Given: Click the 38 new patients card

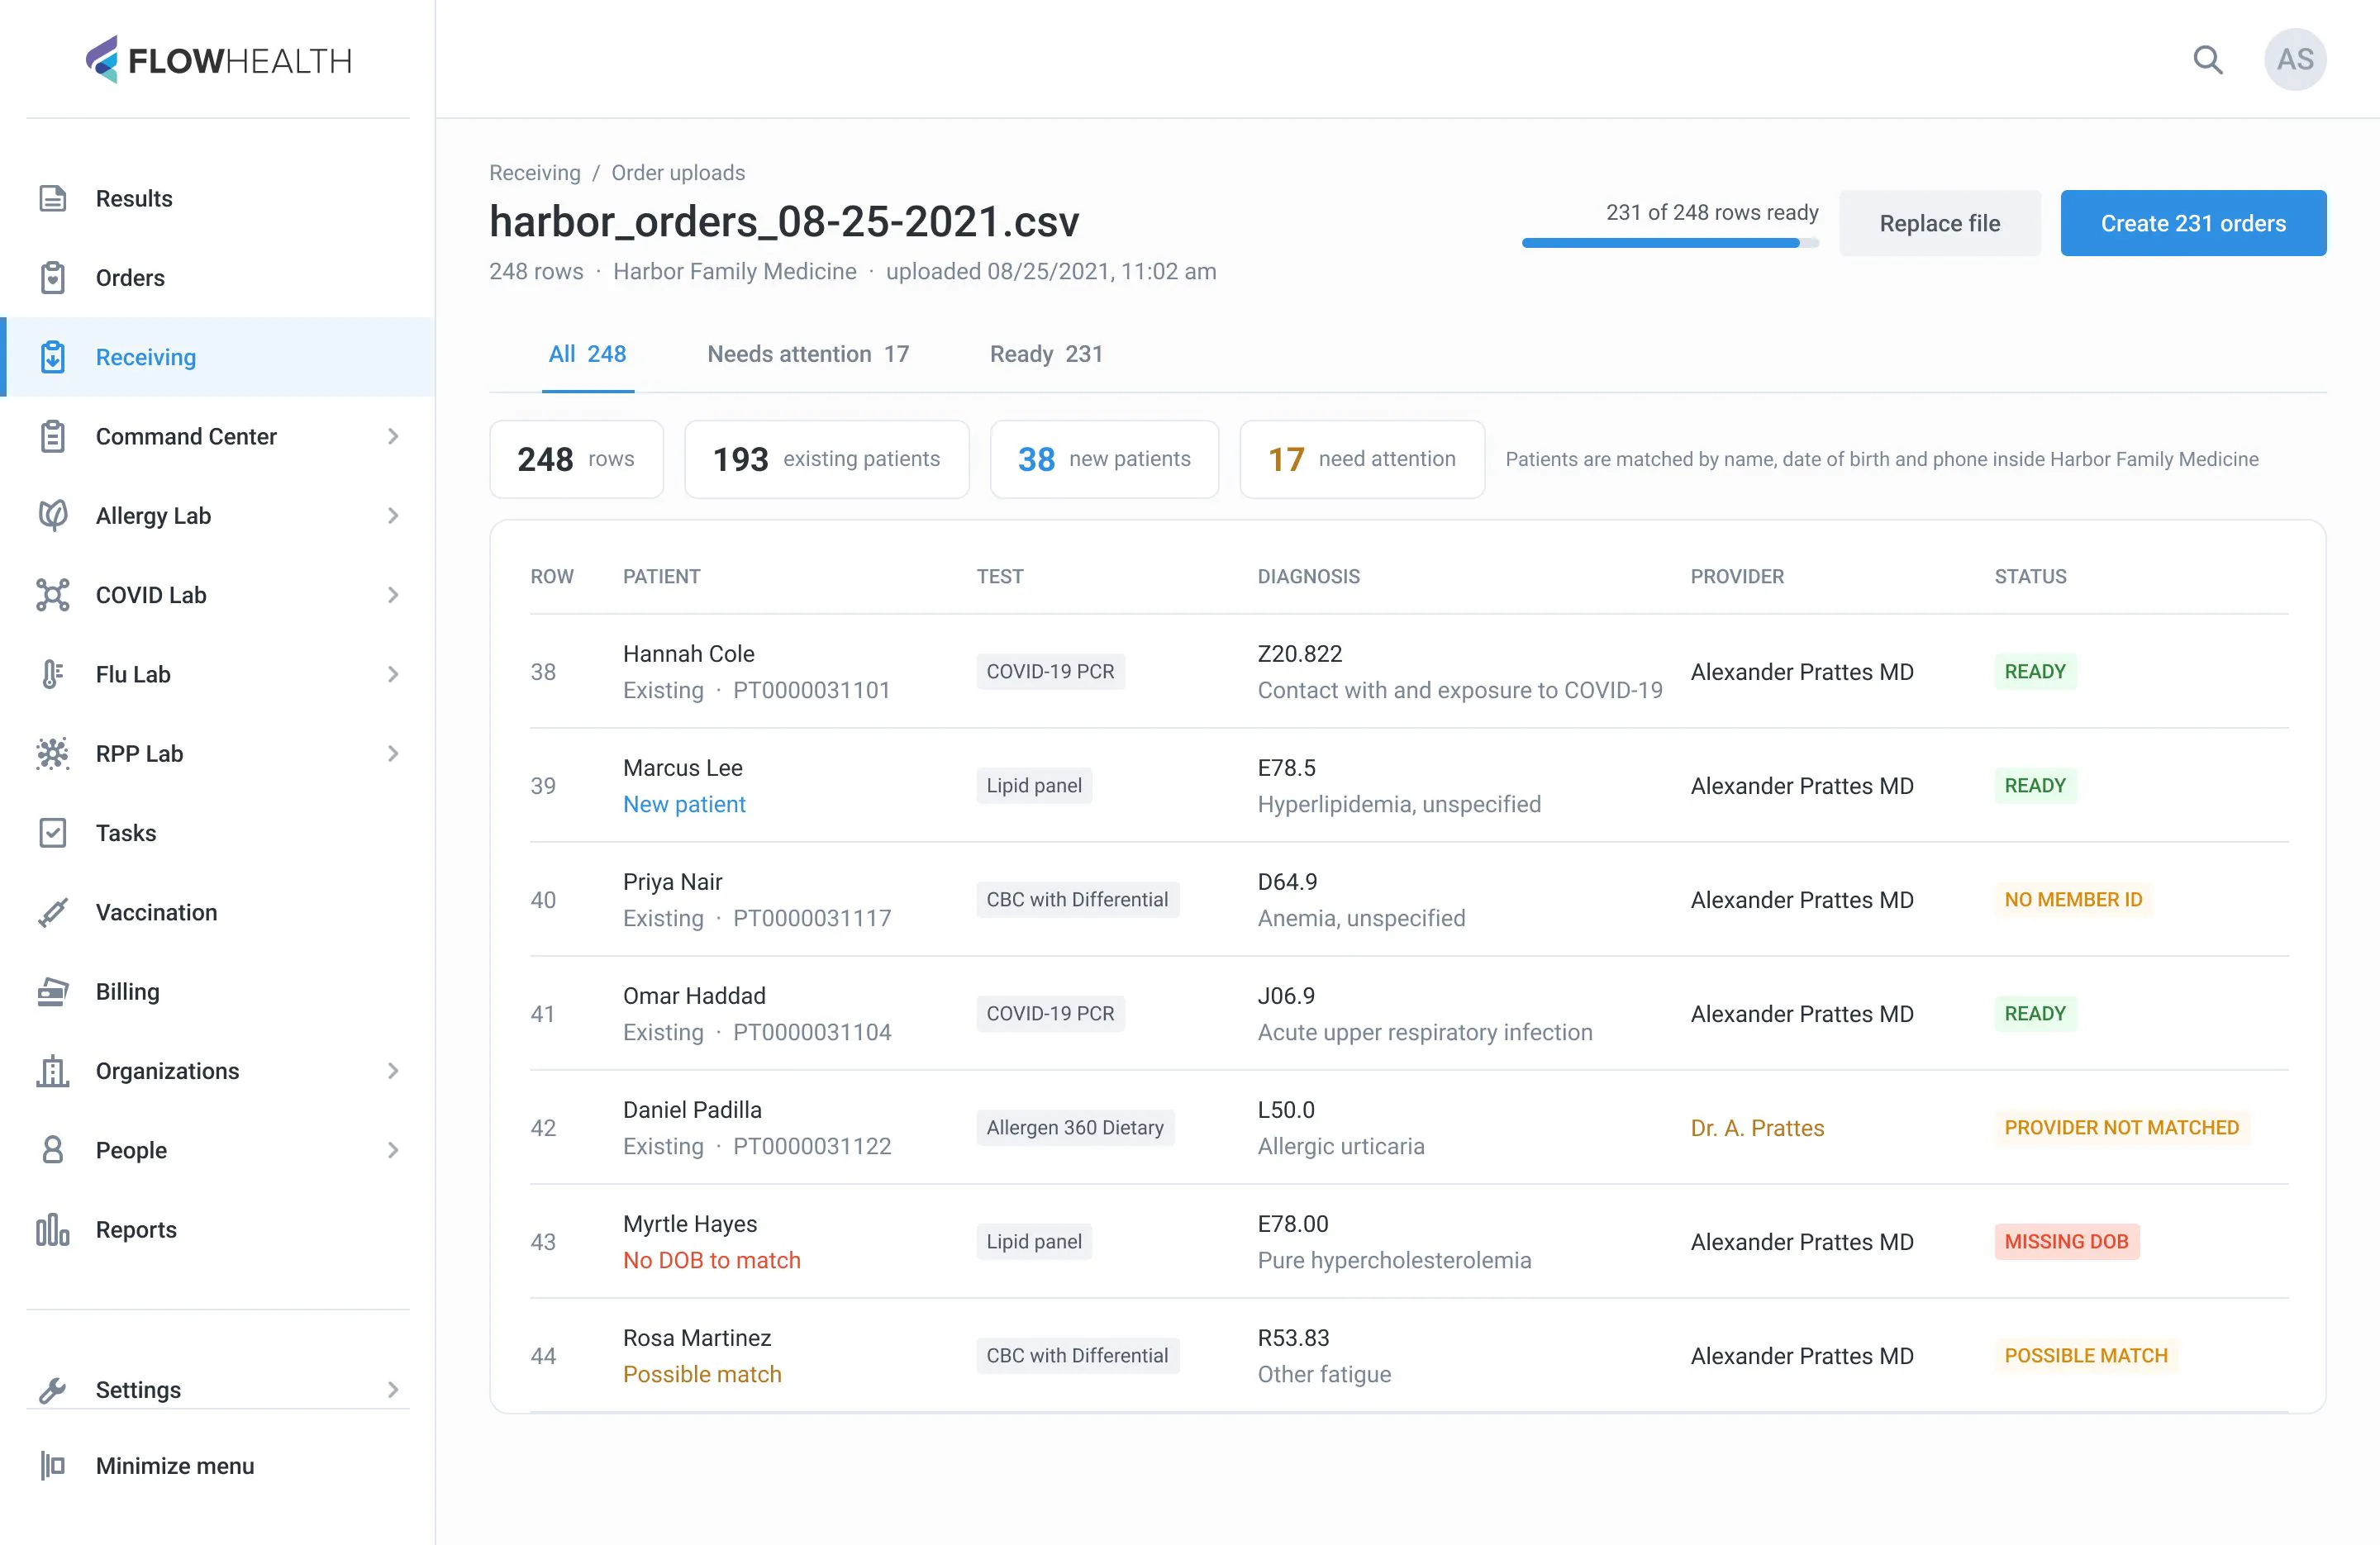Looking at the screenshot, I should 1104,459.
